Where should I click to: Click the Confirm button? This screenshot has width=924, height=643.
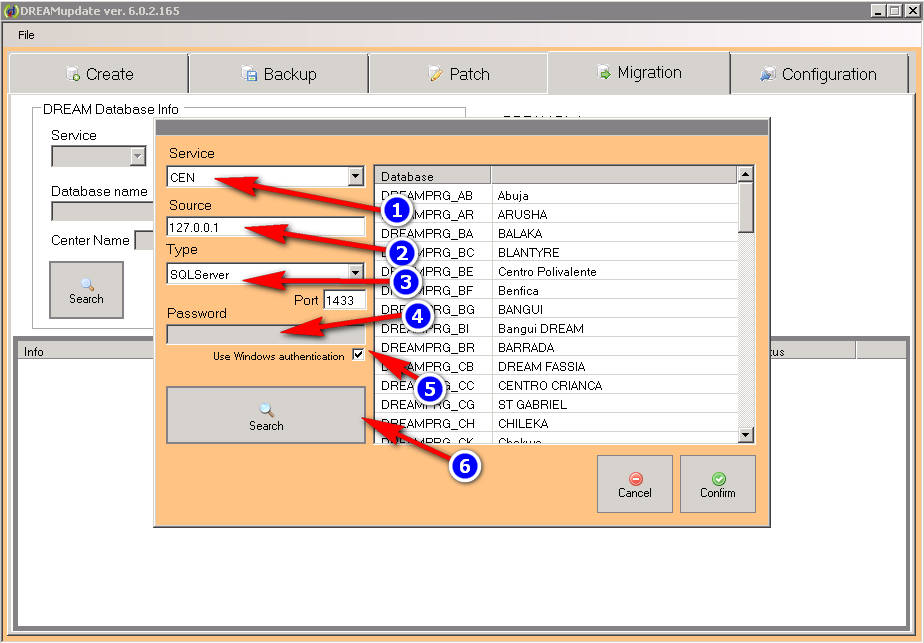[x=718, y=484]
